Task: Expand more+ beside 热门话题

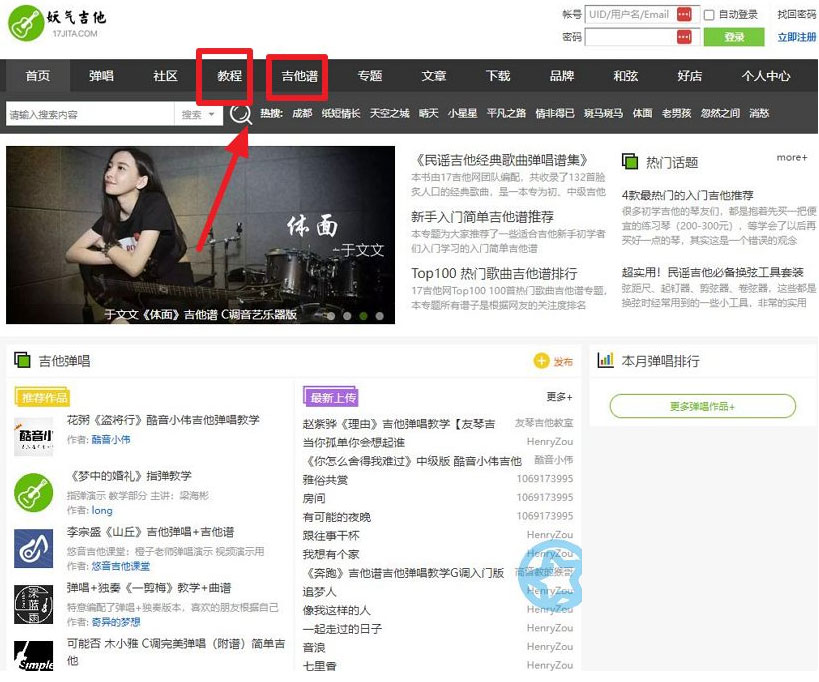Action: pos(791,158)
